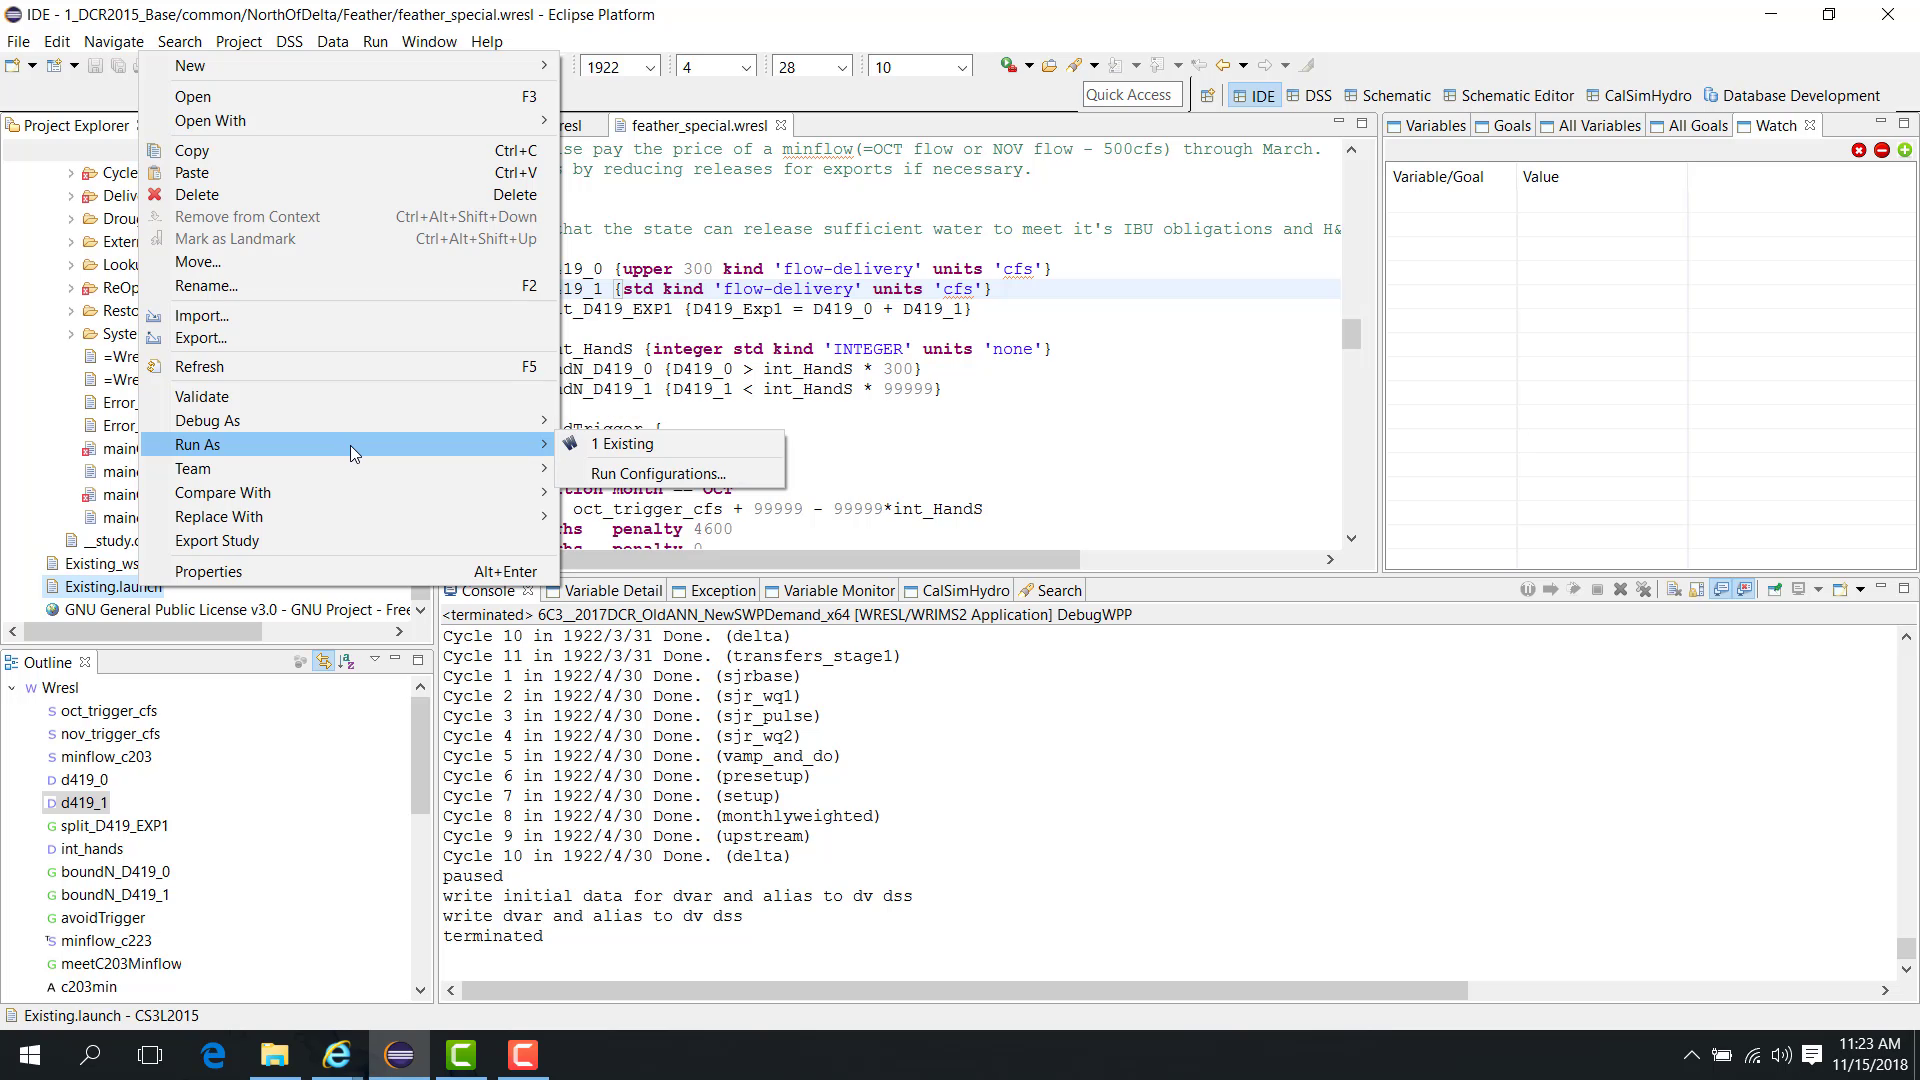Toggle alphabetical Sort in Outline panel
Viewport: 1920px width, 1080px height.
(x=347, y=662)
